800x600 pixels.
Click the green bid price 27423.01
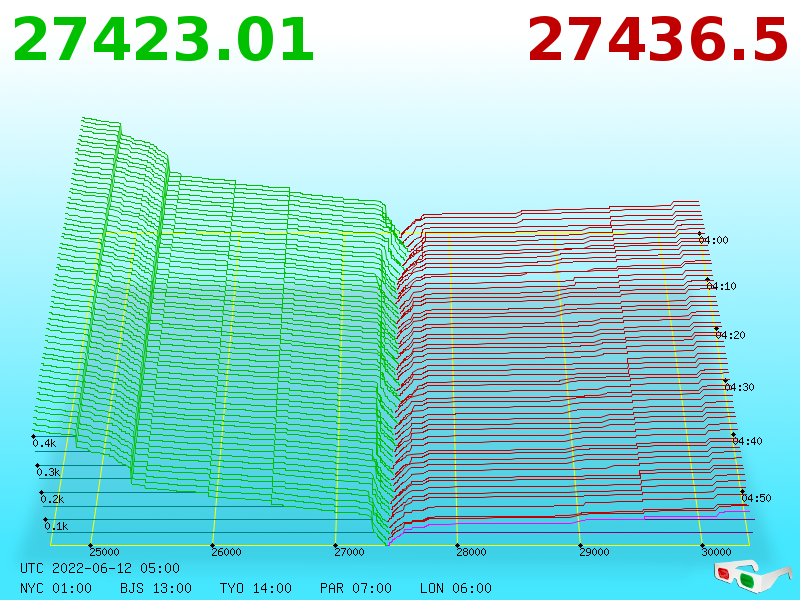tap(163, 40)
